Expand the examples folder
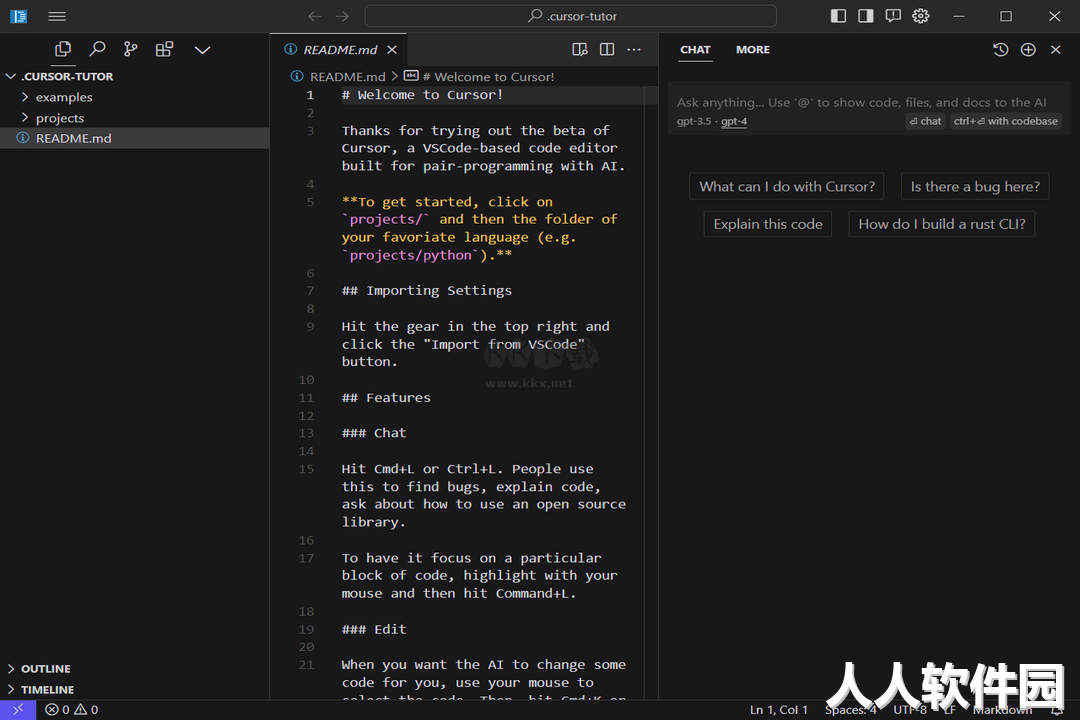 [135, 97]
